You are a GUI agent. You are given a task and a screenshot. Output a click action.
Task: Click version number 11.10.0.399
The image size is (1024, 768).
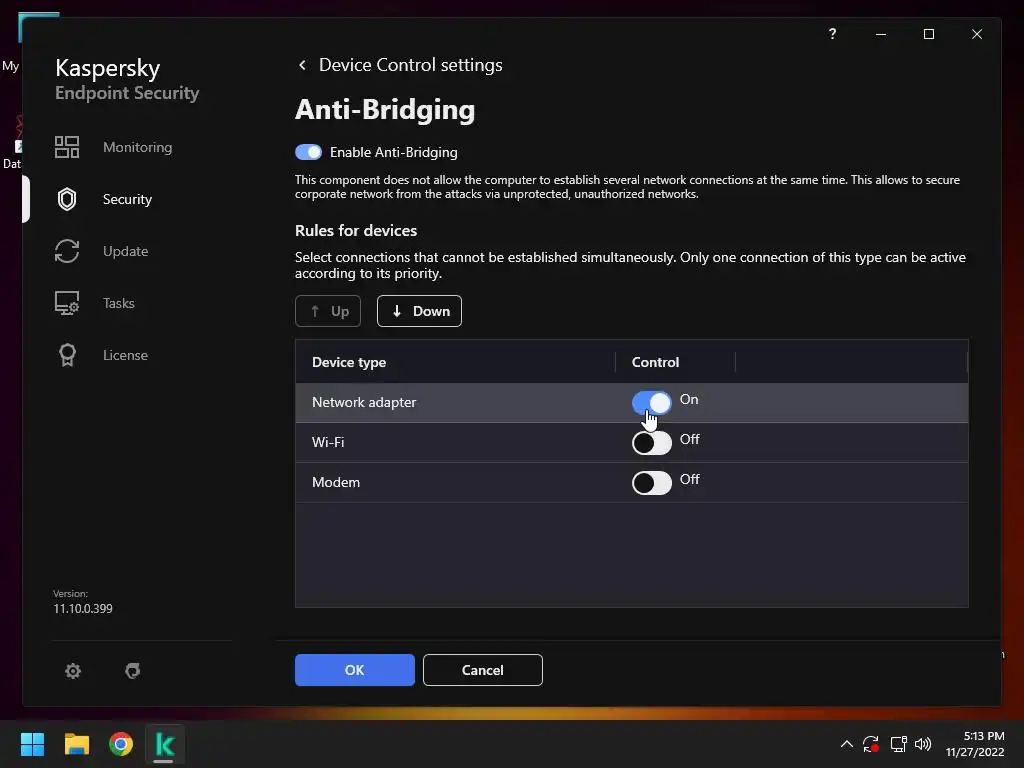click(x=83, y=609)
